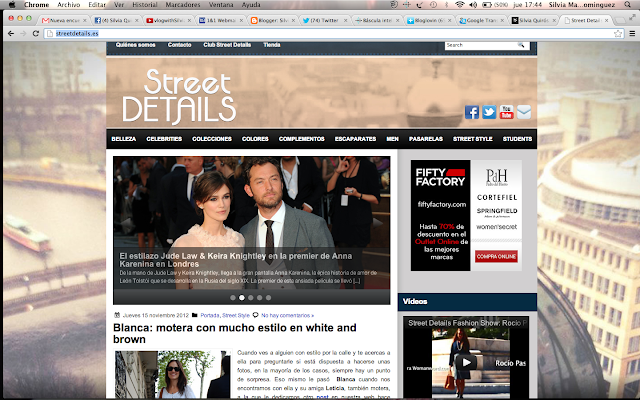Open the Ayuda menu
640x400 pixels.
click(x=251, y=5)
